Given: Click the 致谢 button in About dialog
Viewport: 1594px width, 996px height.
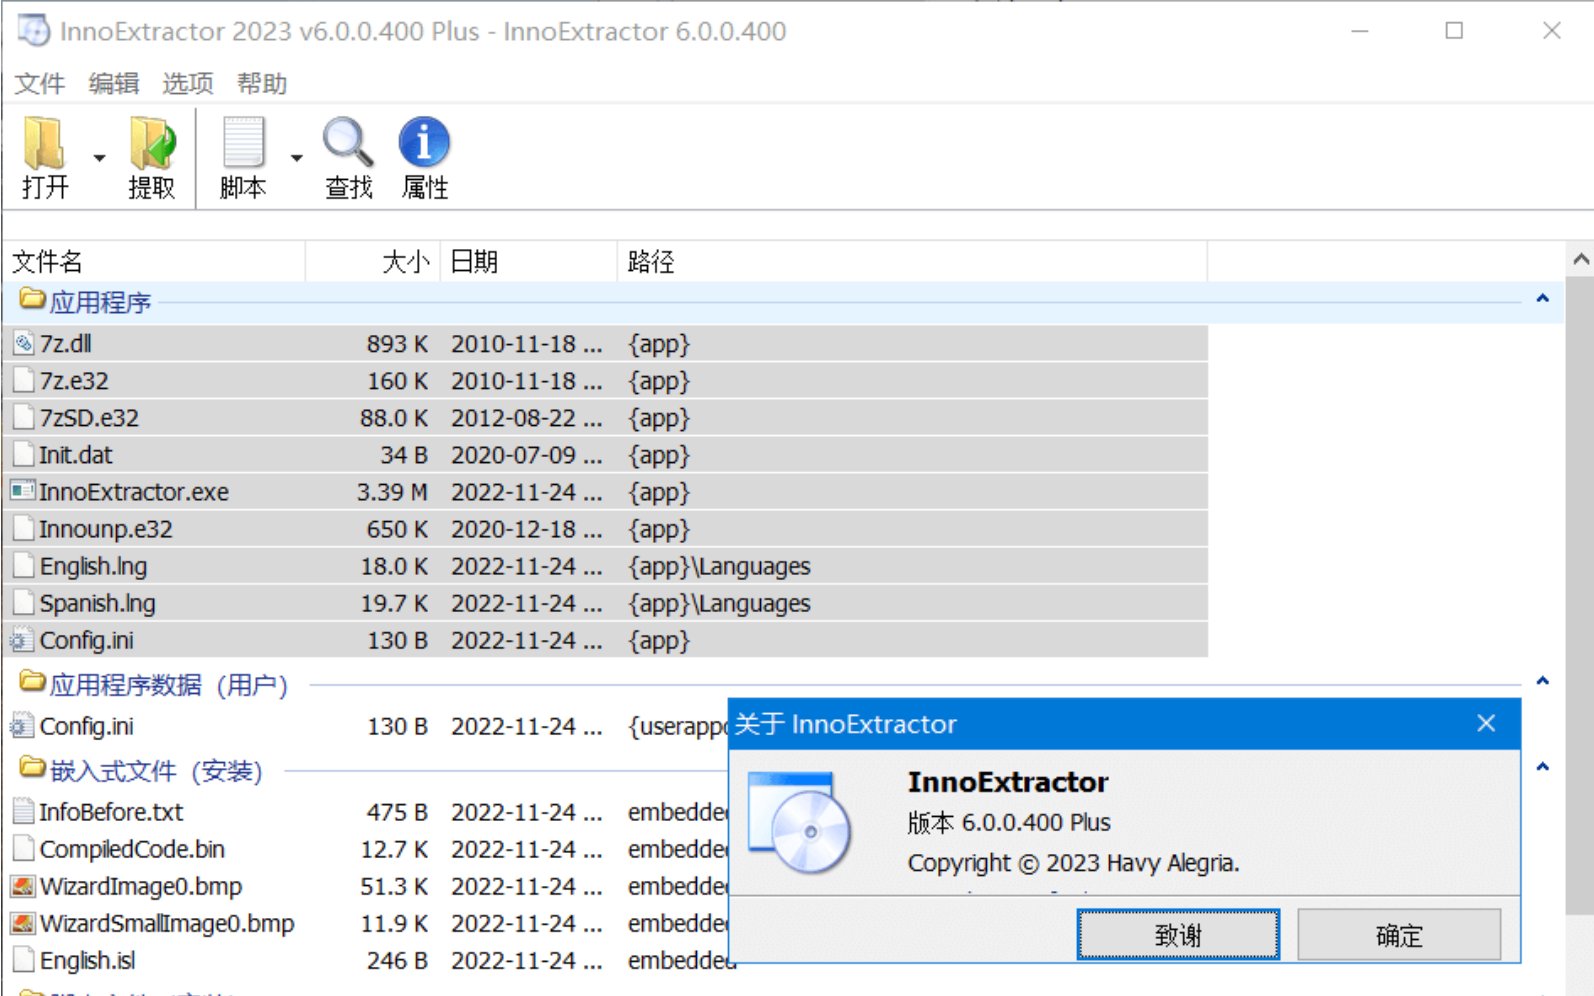Looking at the screenshot, I should pyautogui.click(x=1178, y=935).
